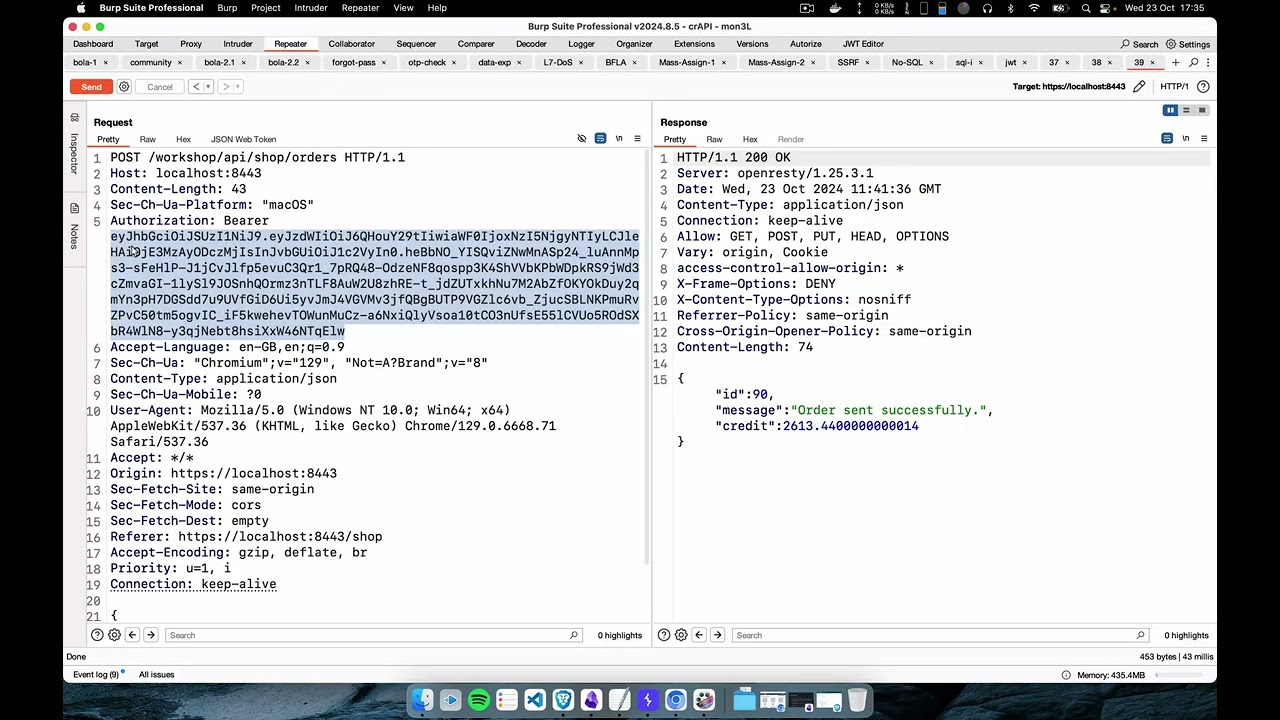This screenshot has height=720, width=1280.
Task: Click top-right Search button
Action: tap(1139, 44)
